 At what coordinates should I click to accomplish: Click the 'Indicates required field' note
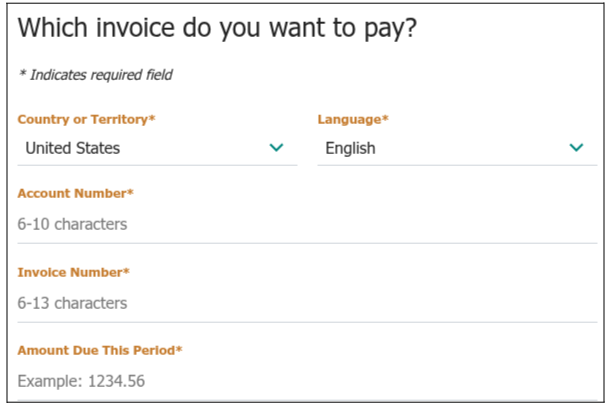coord(99,75)
